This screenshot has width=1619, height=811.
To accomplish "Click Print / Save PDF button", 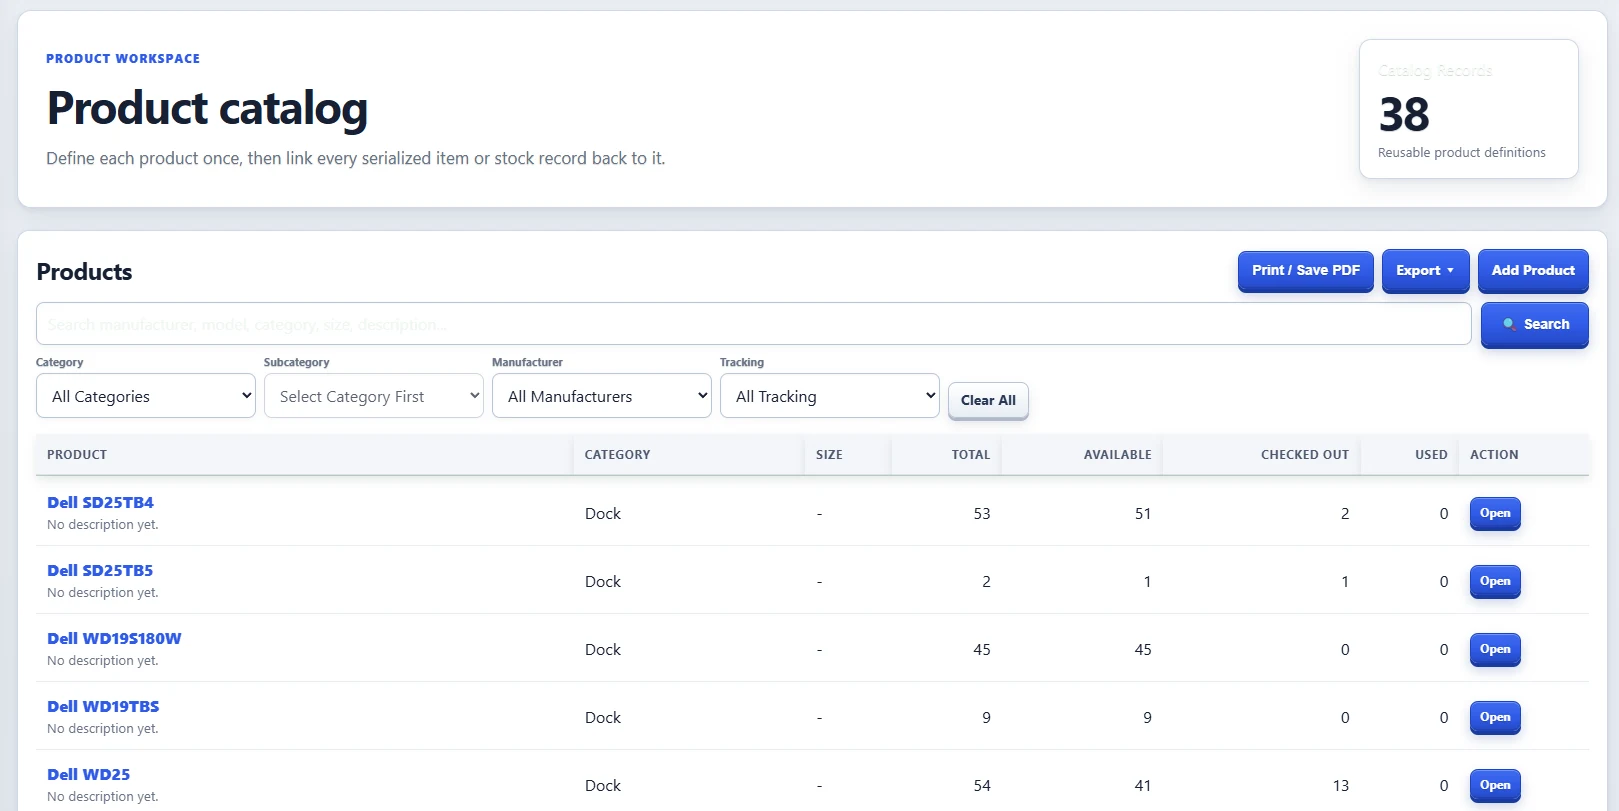I will (x=1306, y=270).
